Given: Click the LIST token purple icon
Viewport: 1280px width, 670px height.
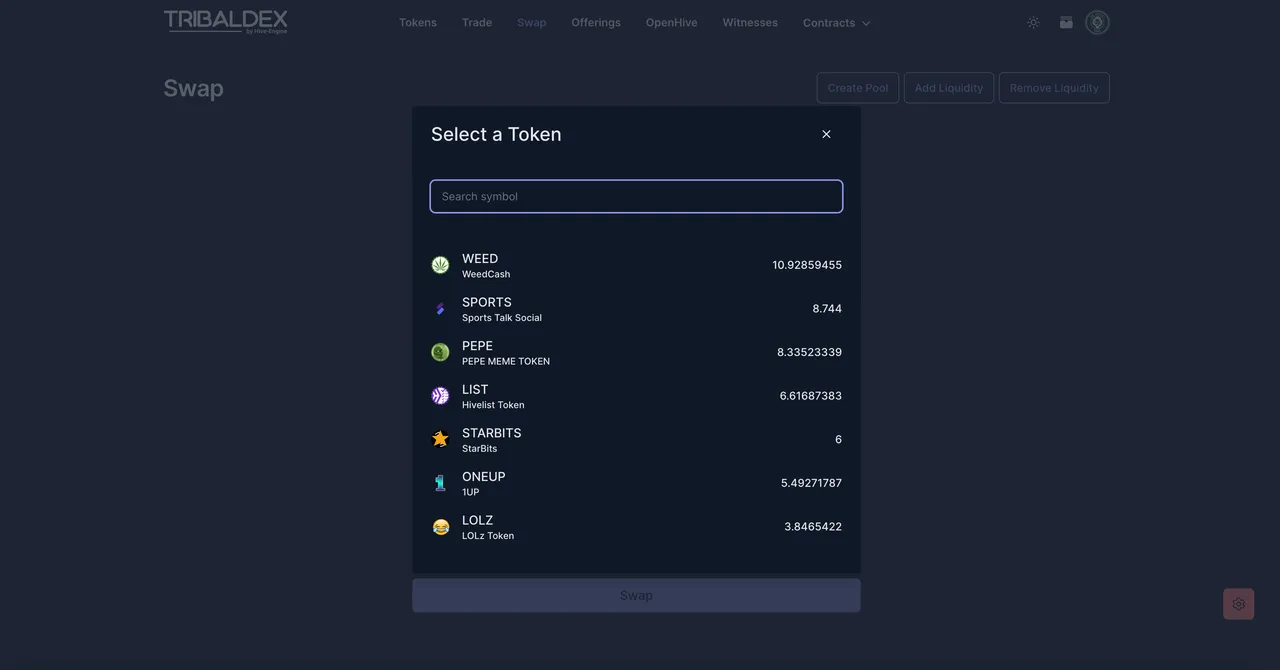Looking at the screenshot, I should (440, 396).
